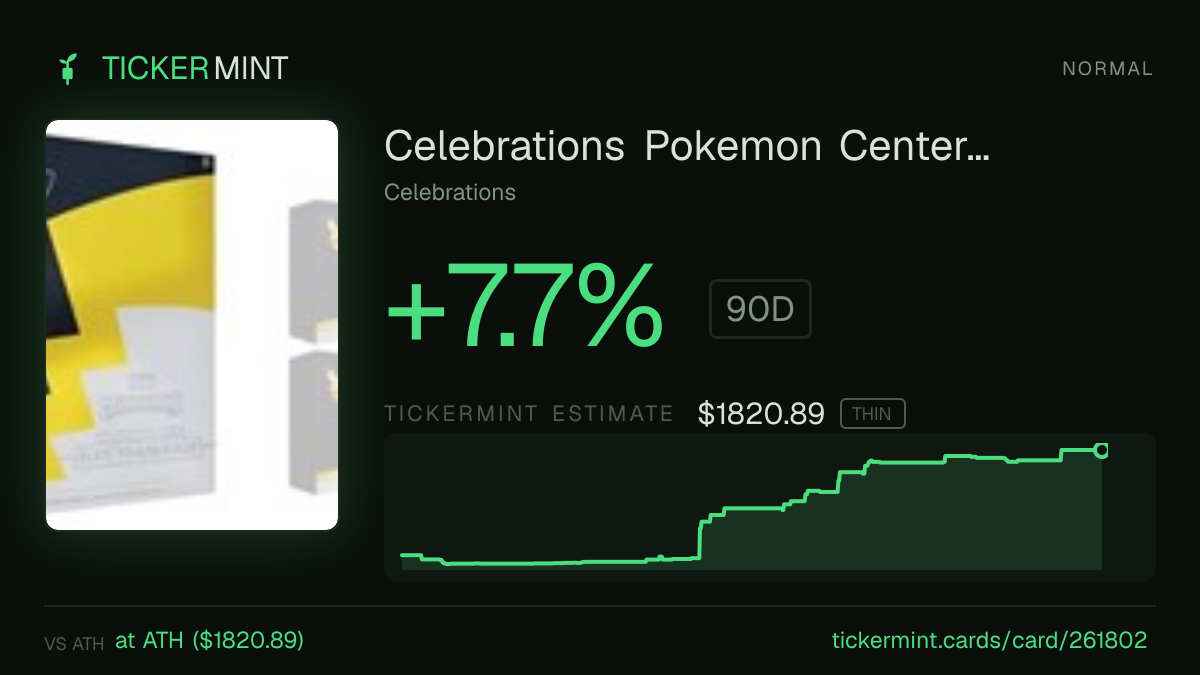Select the NORMAL variant label
The image size is (1200, 675).
coord(1108,69)
